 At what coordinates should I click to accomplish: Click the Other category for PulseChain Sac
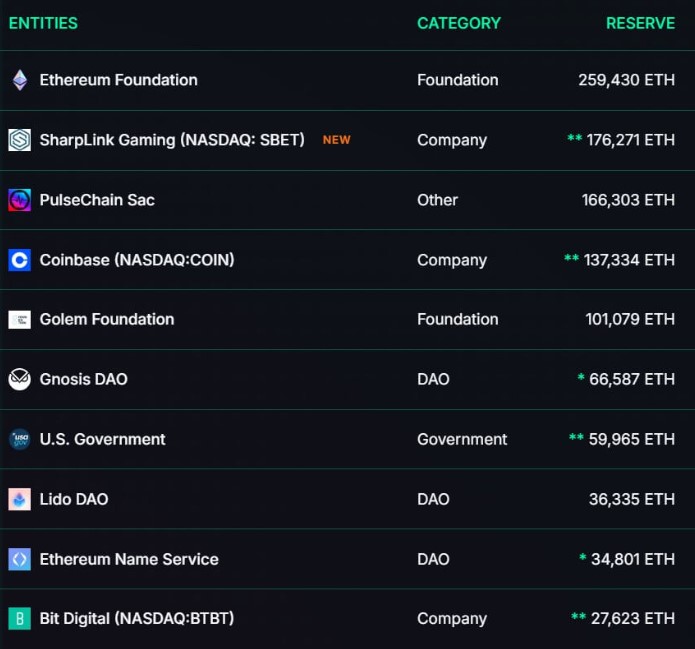pos(437,200)
